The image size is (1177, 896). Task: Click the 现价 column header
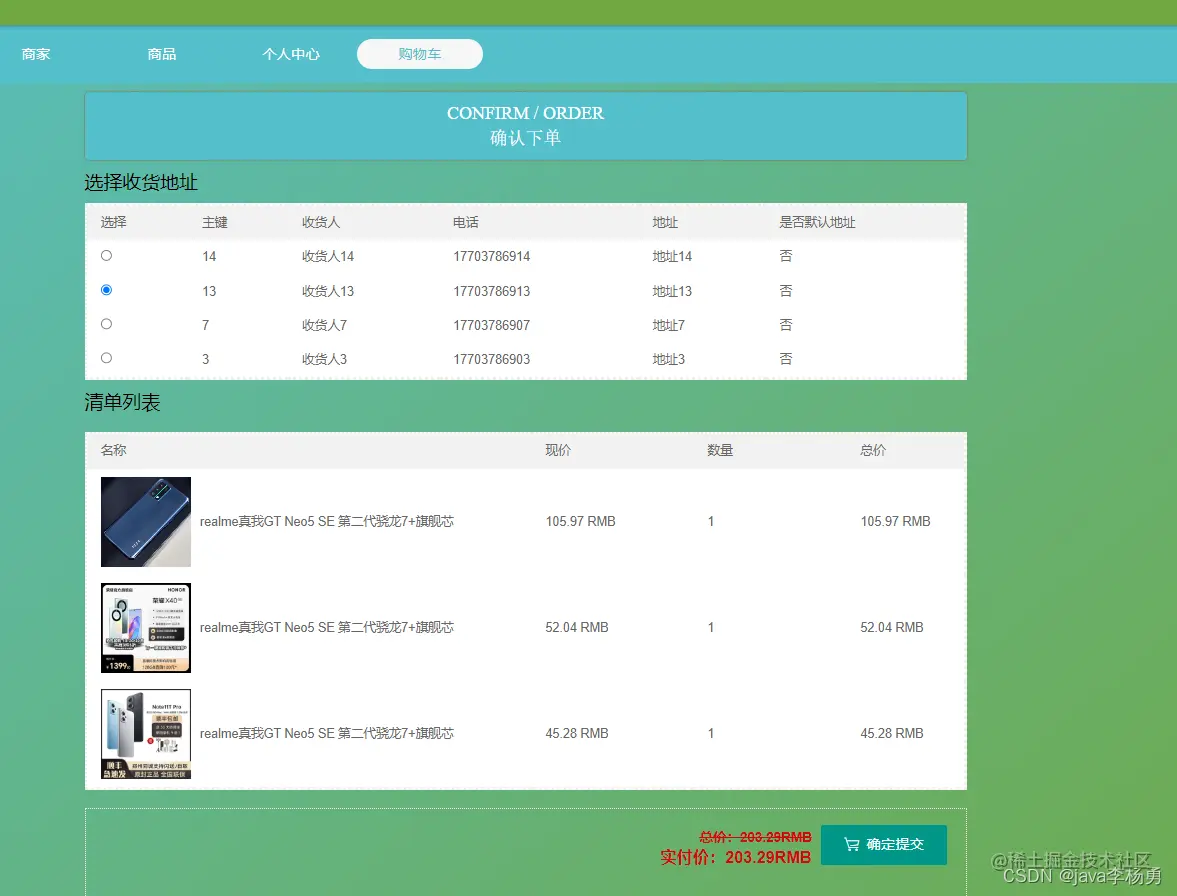(558, 450)
